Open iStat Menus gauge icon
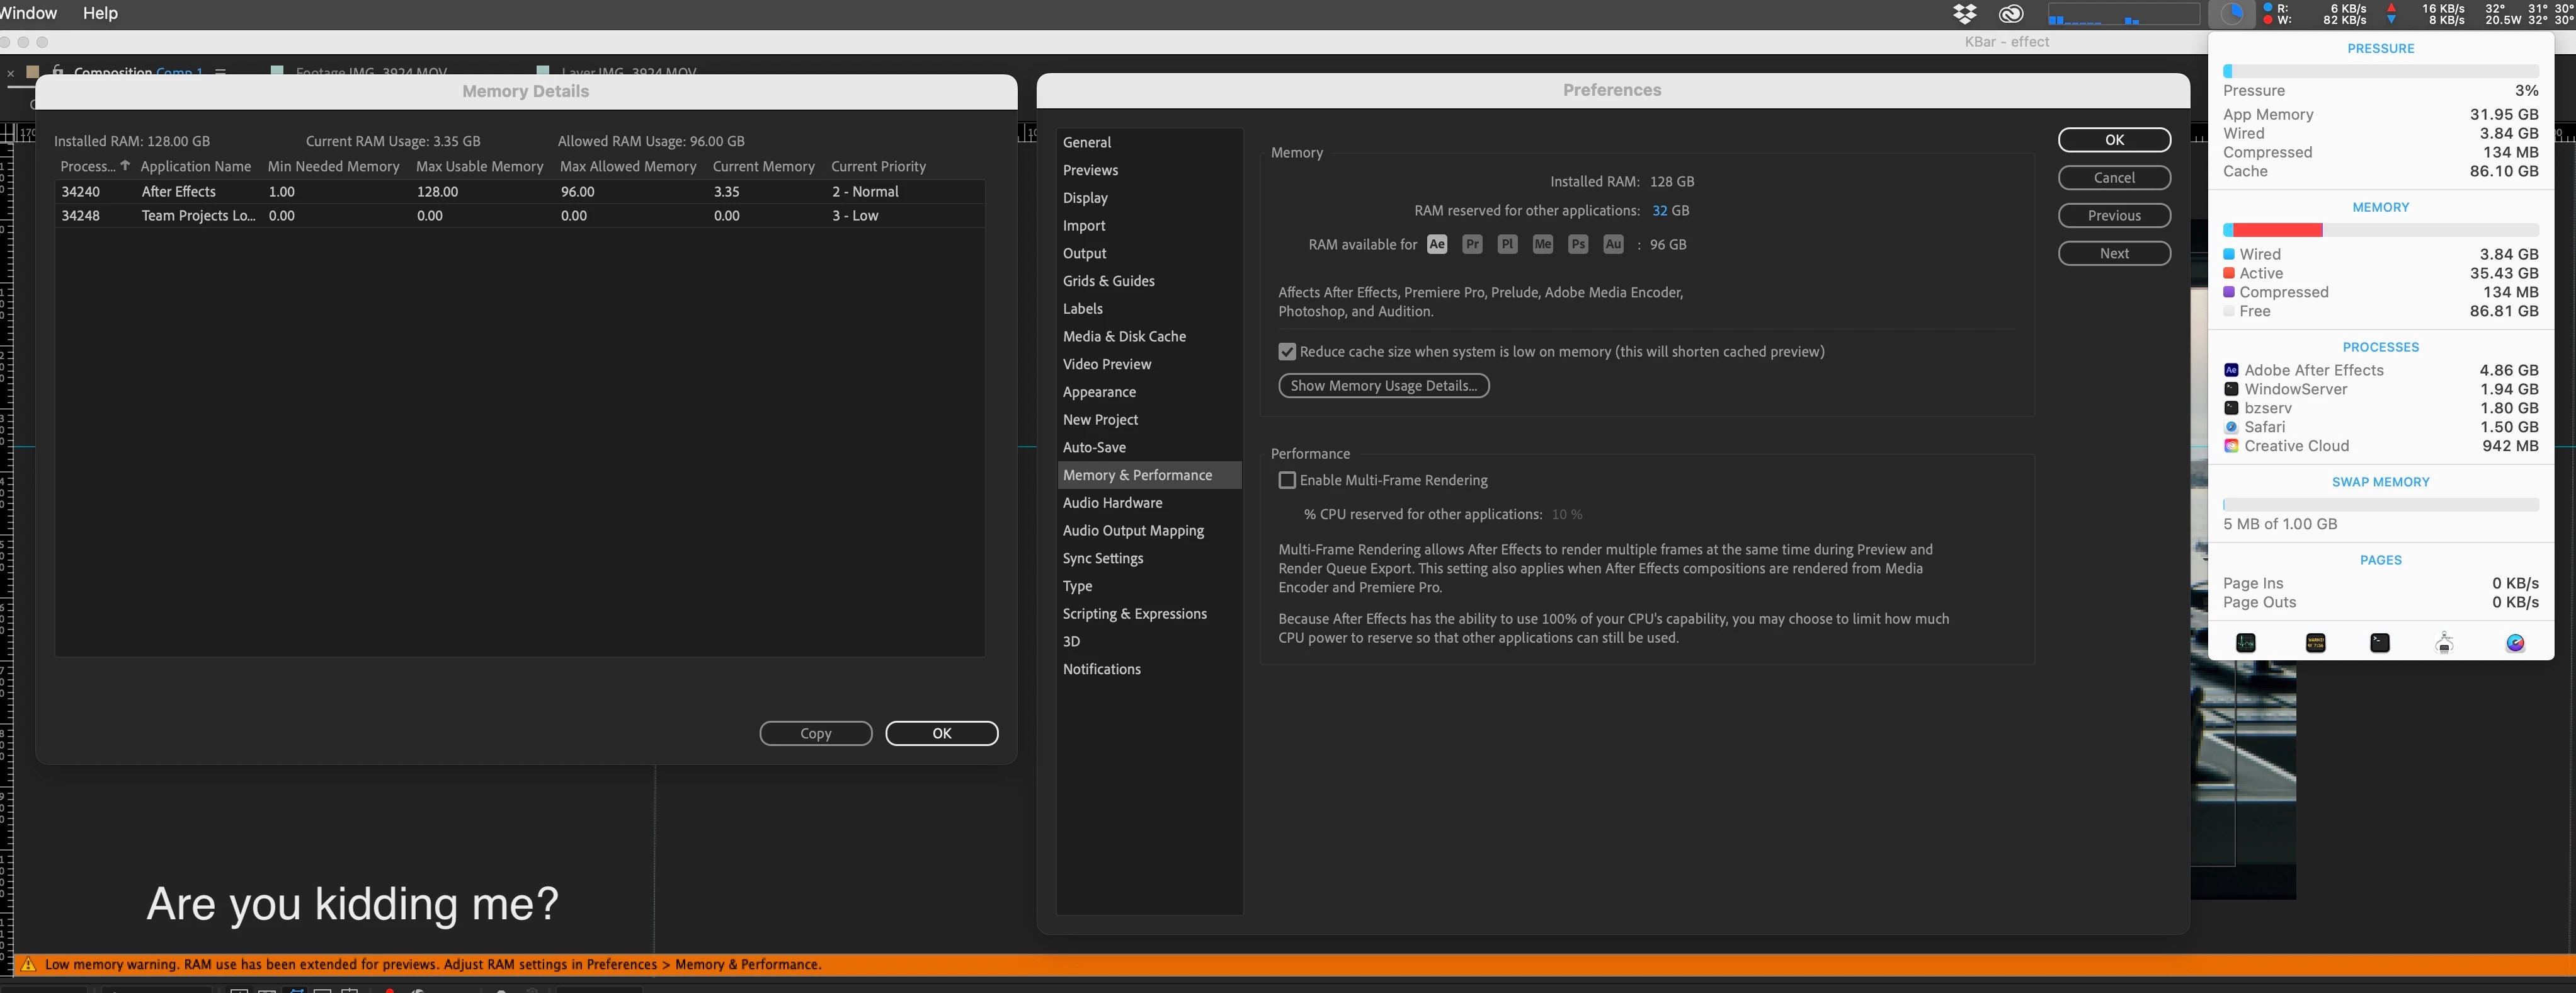 point(2515,643)
